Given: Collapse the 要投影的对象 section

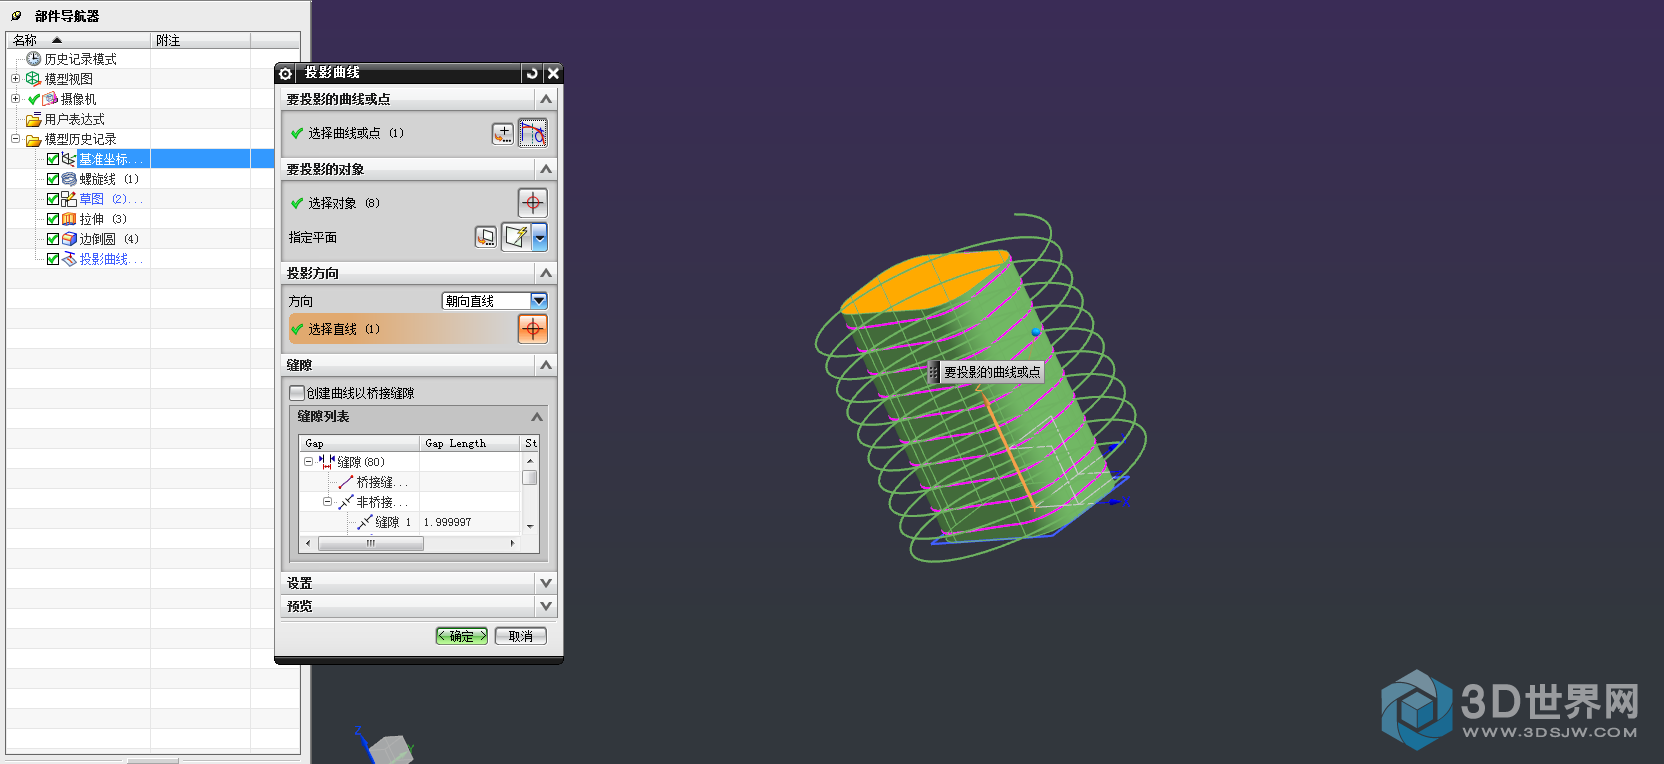Looking at the screenshot, I should [x=545, y=169].
